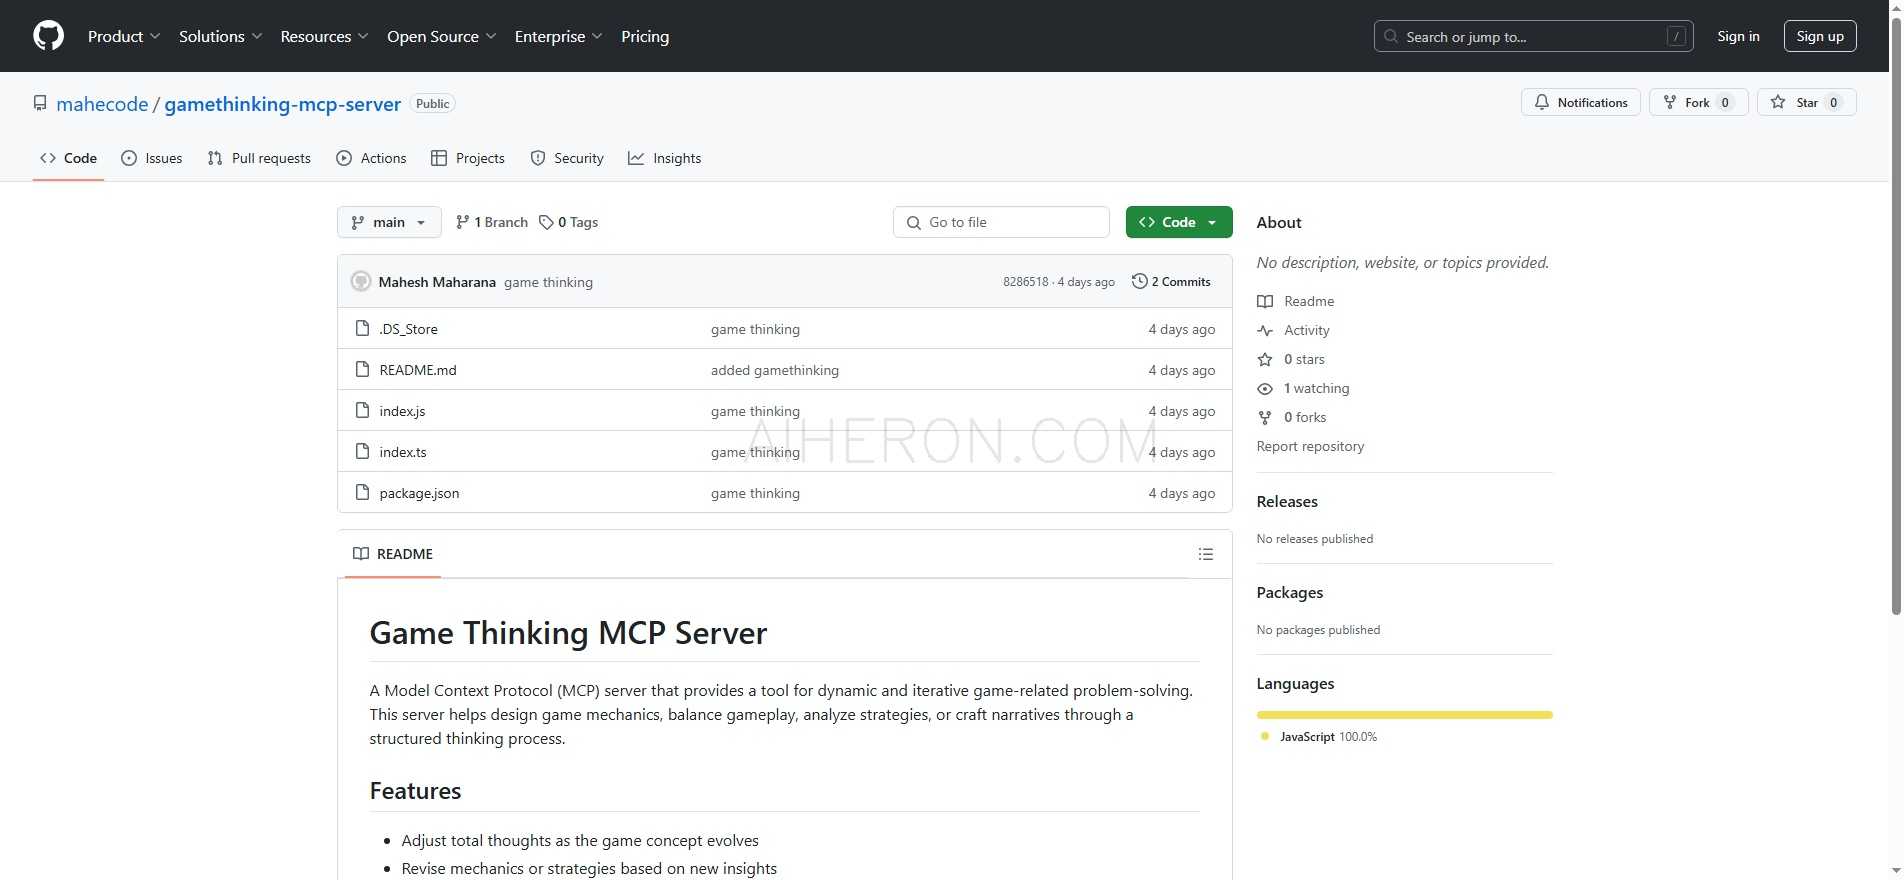Open the Pricing page
Image resolution: width=1904 pixels, height=880 pixels.
click(645, 36)
